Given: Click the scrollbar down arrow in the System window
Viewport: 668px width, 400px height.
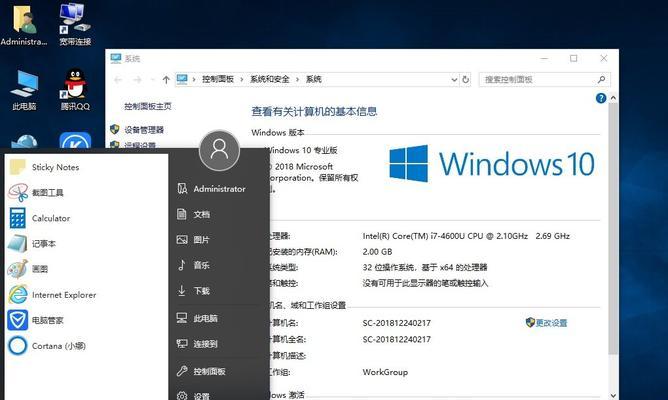Looking at the screenshot, I should pyautogui.click(x=613, y=395).
